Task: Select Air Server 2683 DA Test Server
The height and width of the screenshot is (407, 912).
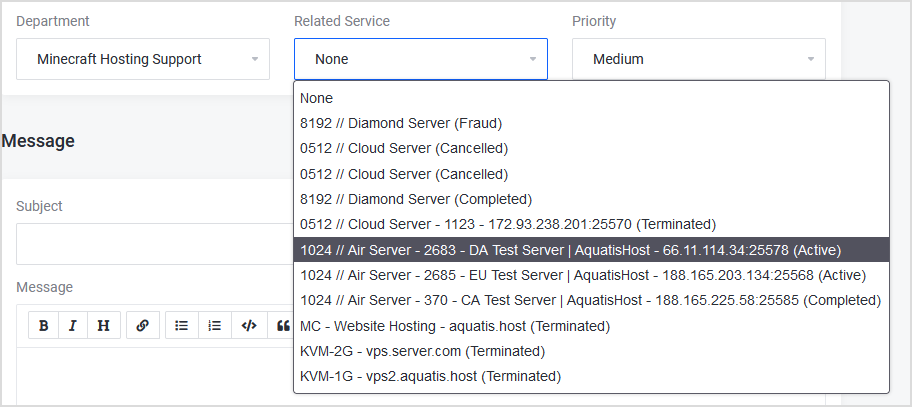Action: click(x=592, y=249)
